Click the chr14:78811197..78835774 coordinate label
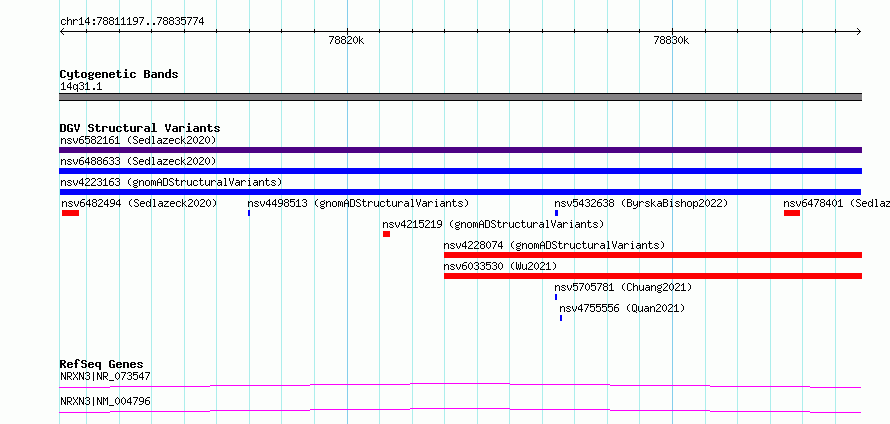Screen dimensions: 890x424 pos(132,22)
